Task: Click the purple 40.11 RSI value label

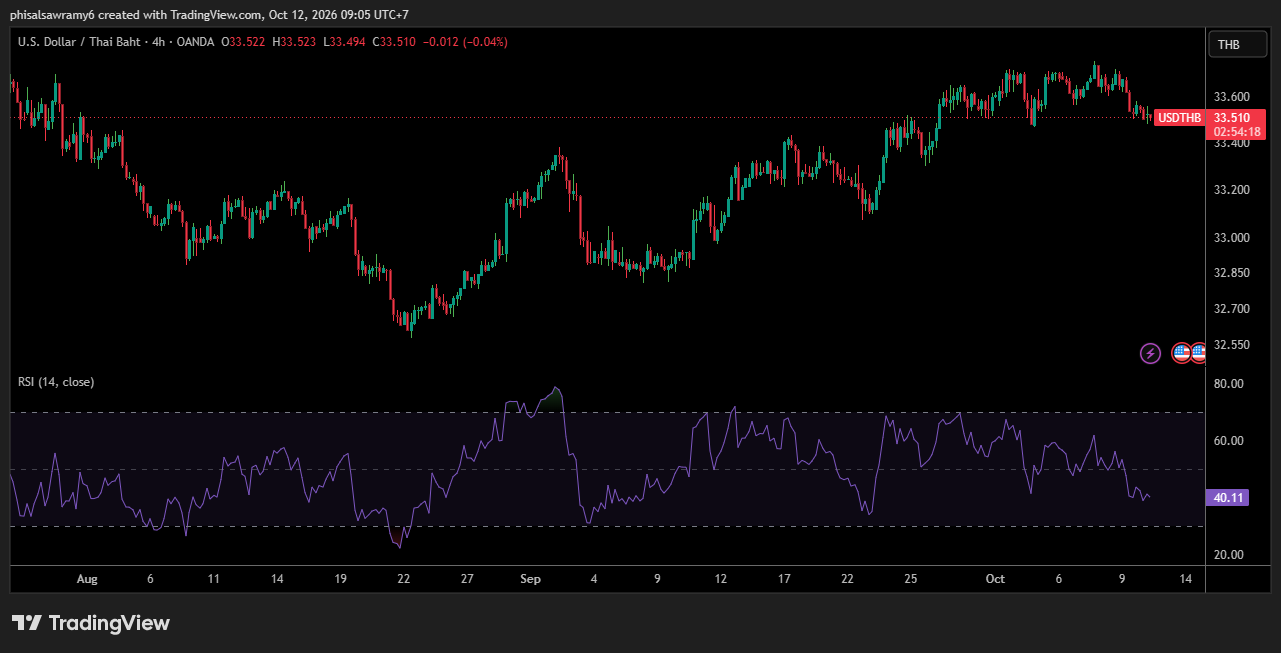Action: (1227, 498)
